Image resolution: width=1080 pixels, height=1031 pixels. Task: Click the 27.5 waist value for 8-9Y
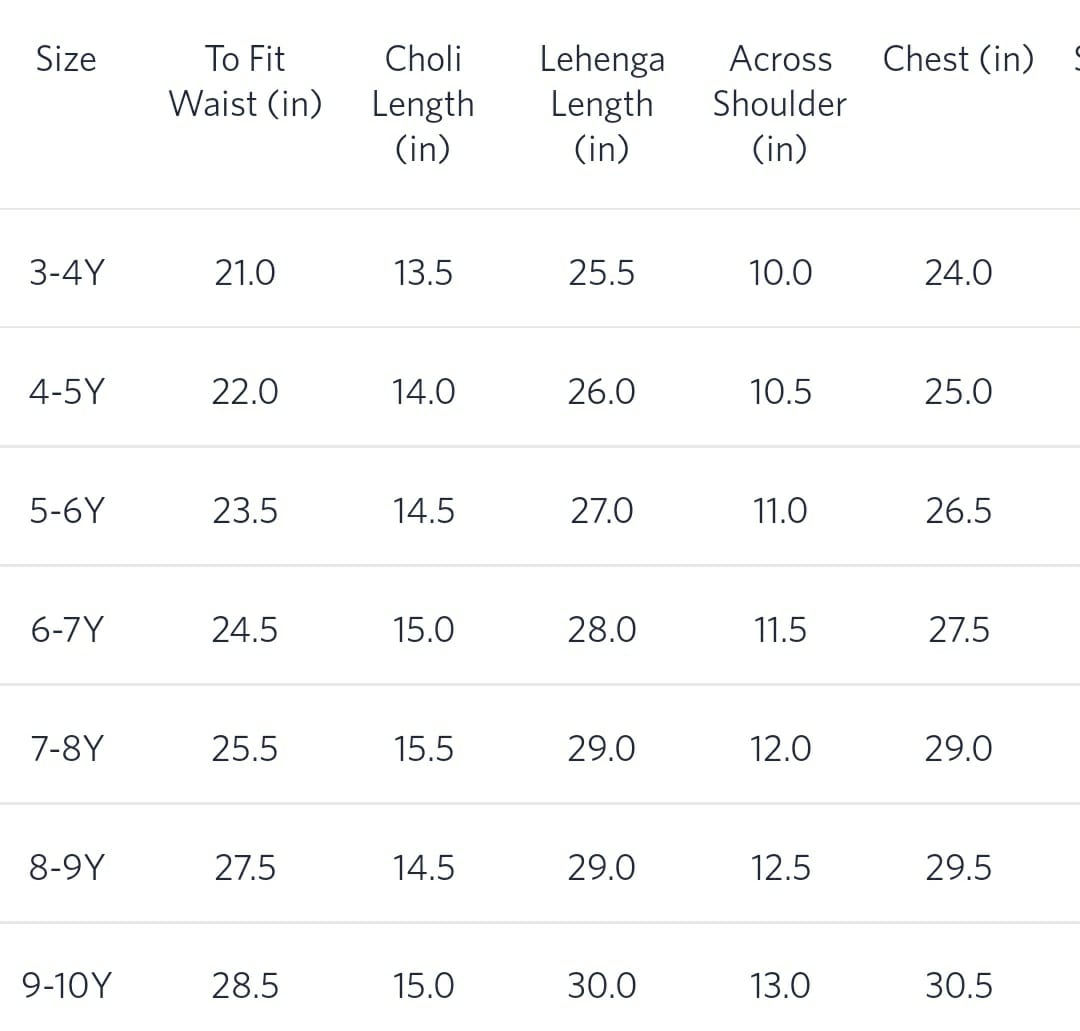pos(245,868)
